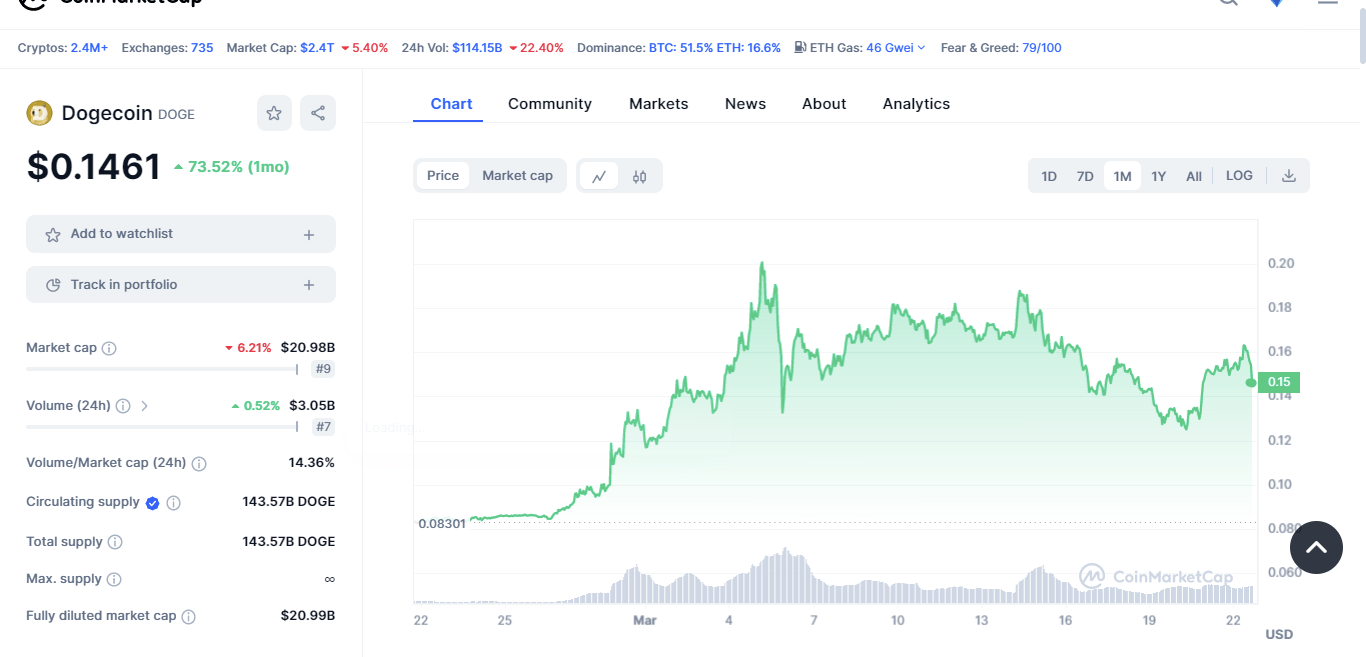Switch to candlestick chart view
This screenshot has height=657, width=1366.
click(x=640, y=176)
